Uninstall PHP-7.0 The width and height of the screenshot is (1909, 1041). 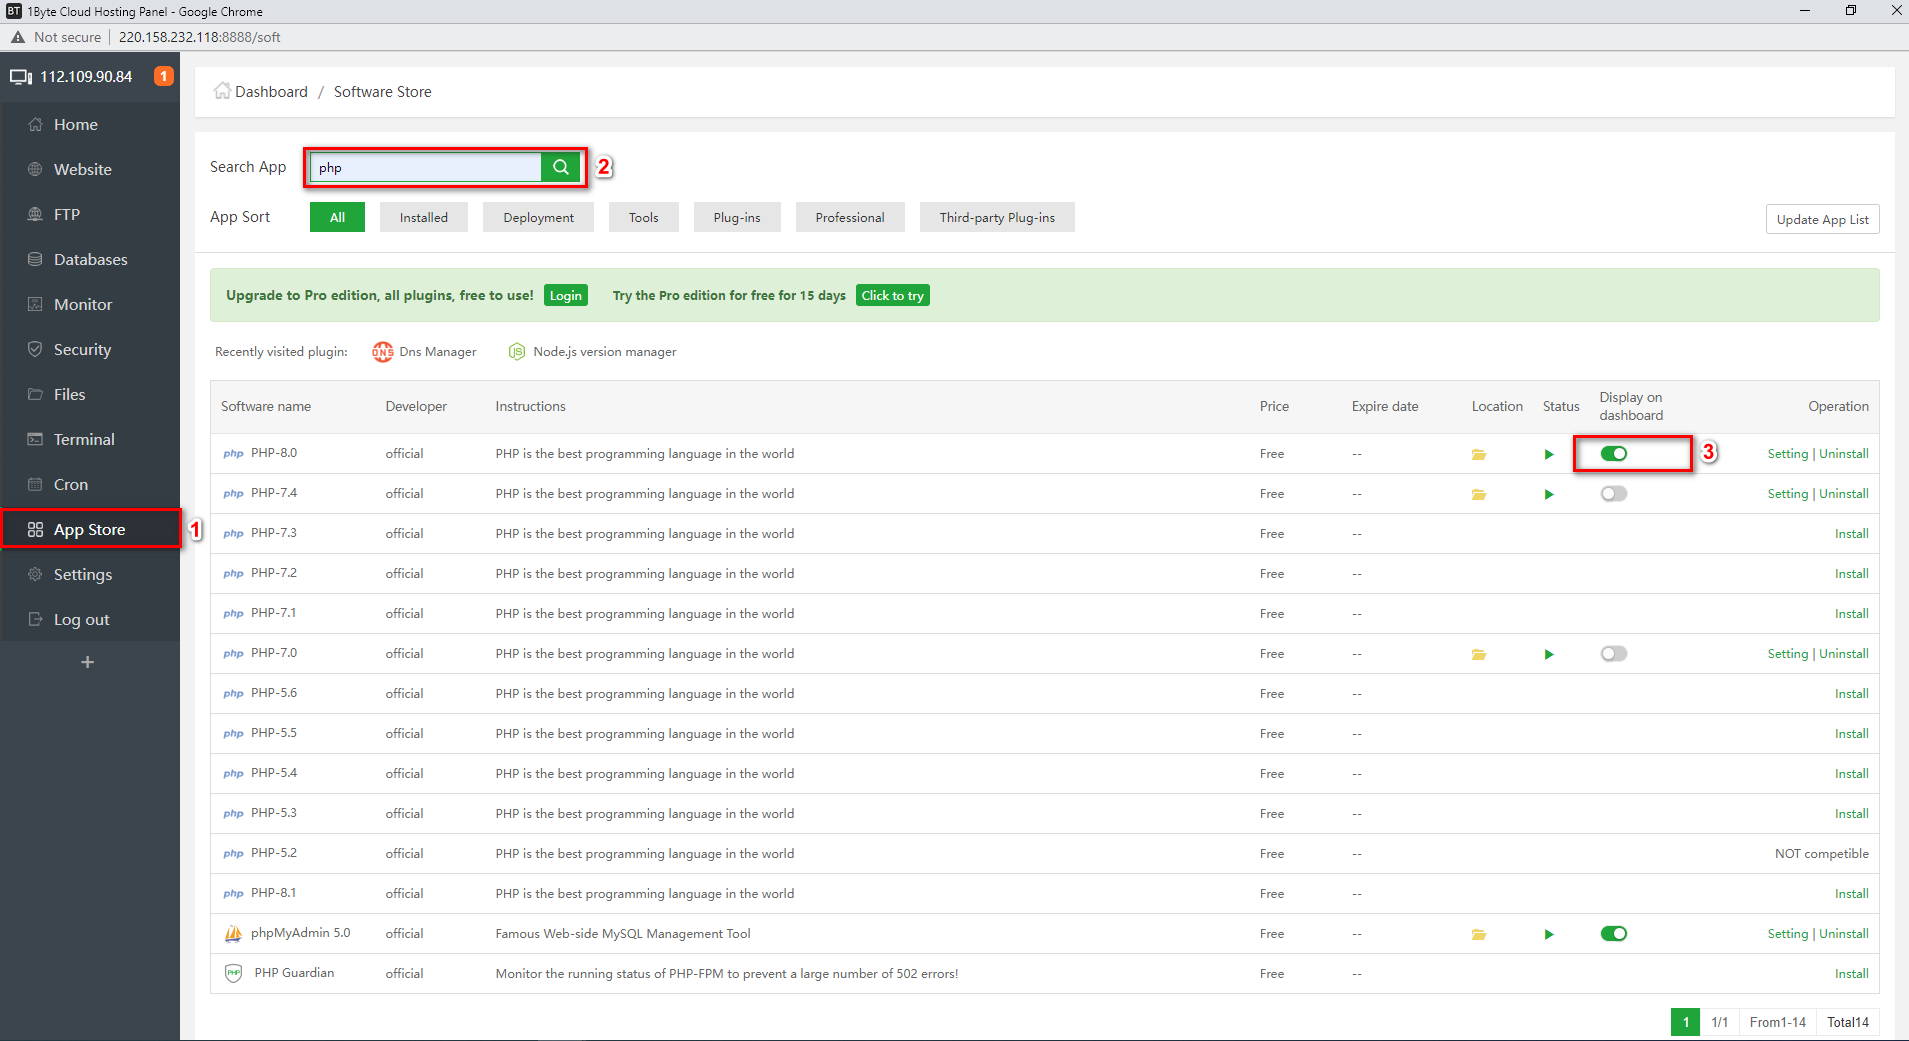(1844, 654)
